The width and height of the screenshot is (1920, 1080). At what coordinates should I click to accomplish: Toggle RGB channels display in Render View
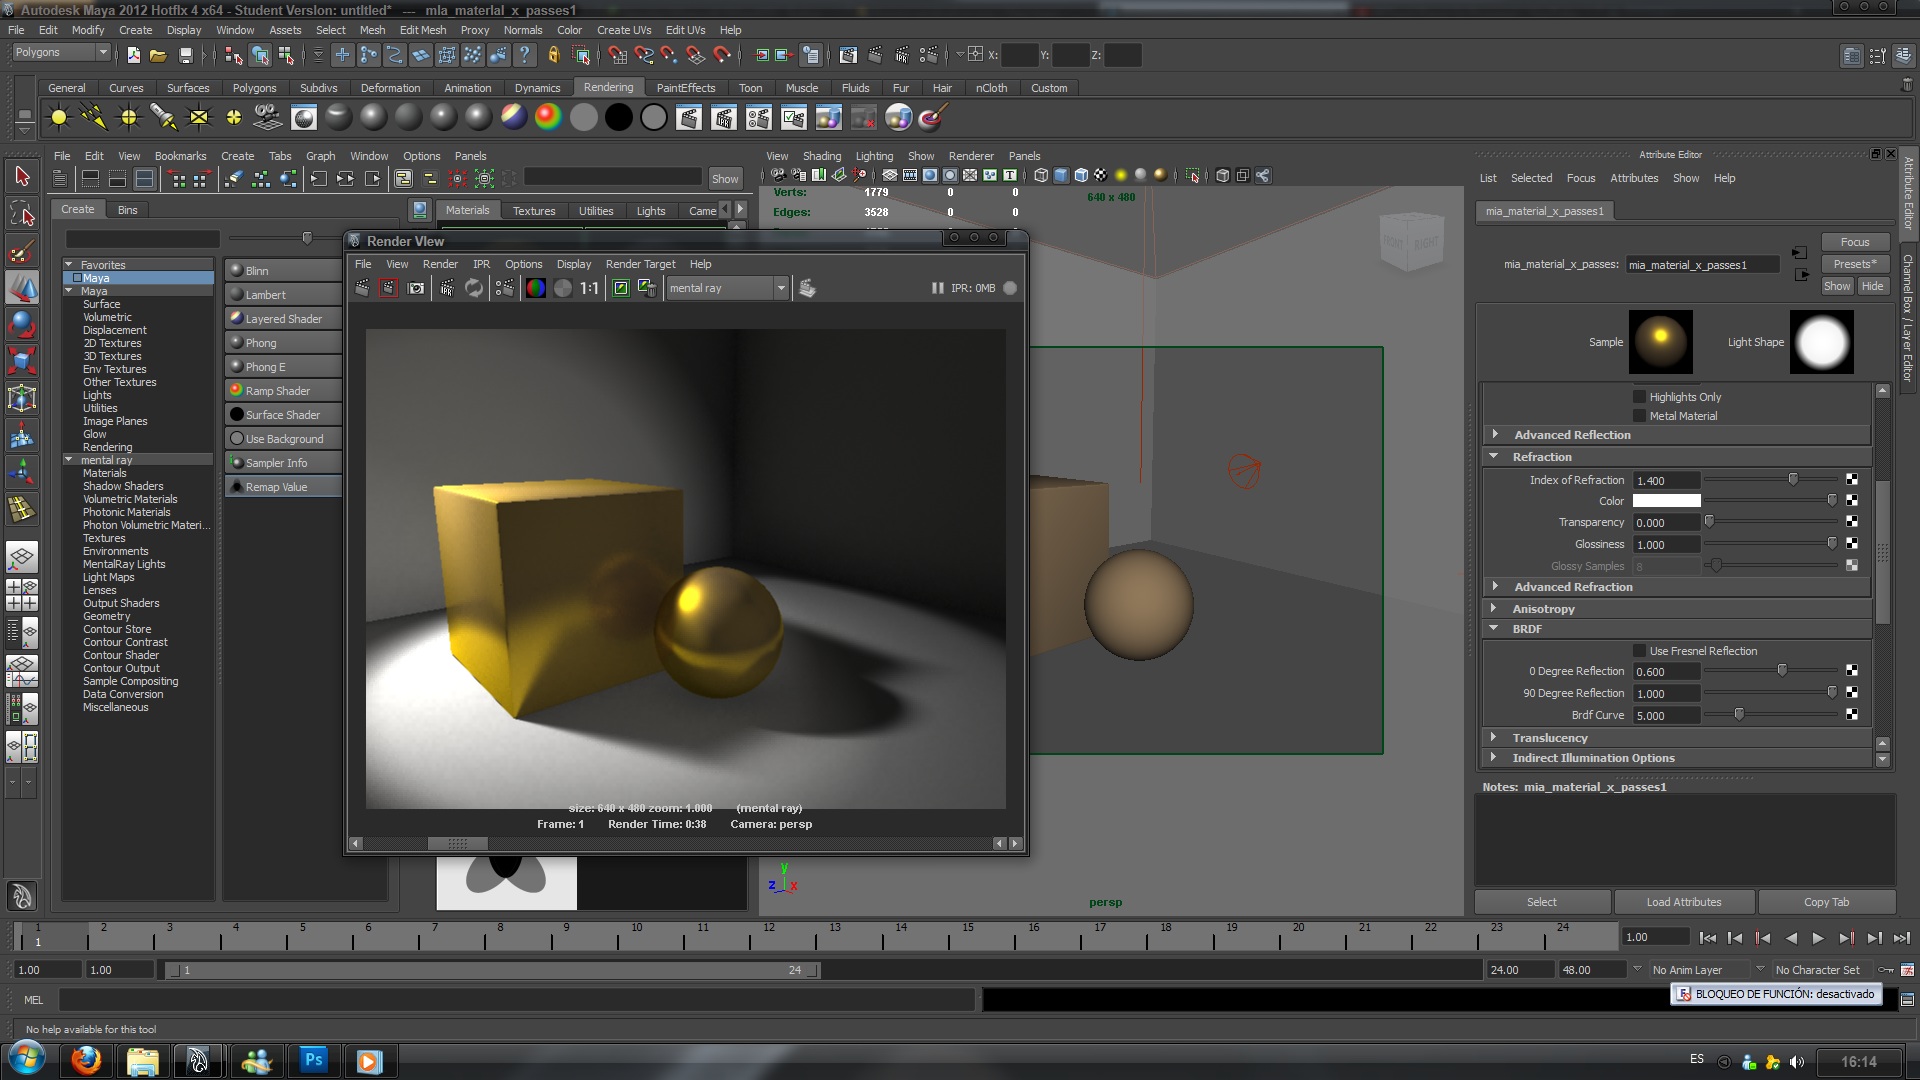tap(536, 289)
